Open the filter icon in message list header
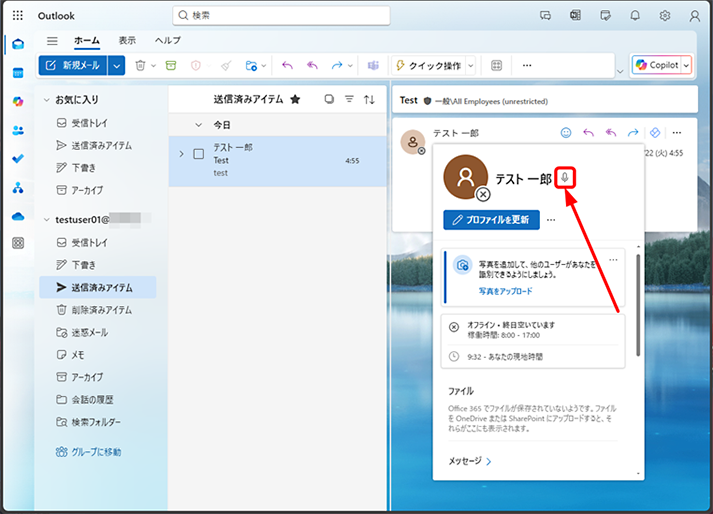The height and width of the screenshot is (514, 713). click(x=349, y=99)
